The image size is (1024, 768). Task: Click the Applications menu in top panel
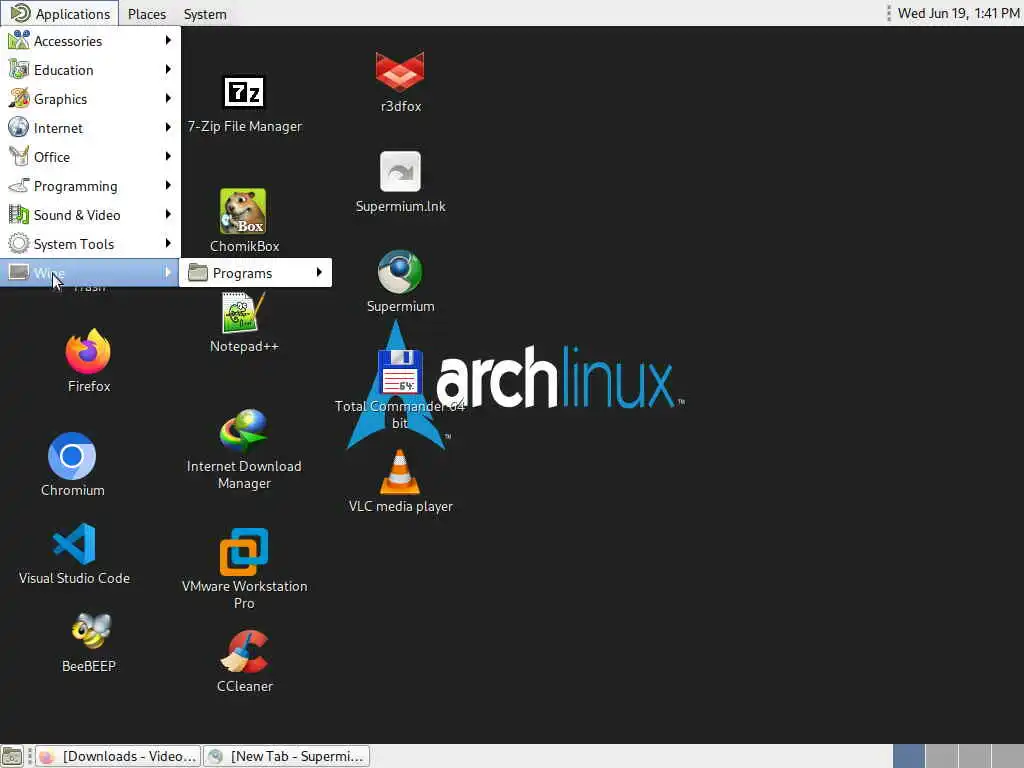[60, 14]
